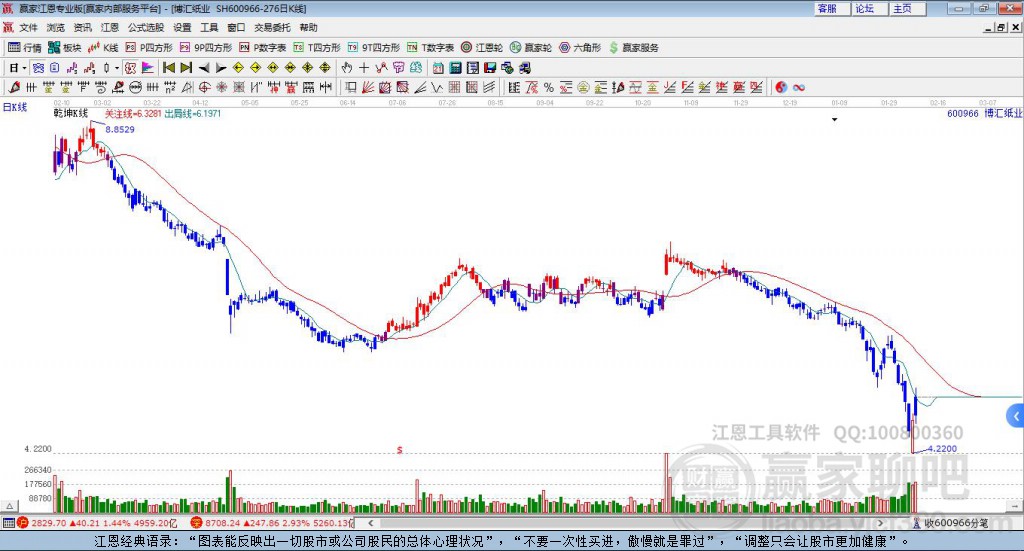Click the 主页 button
The width and height of the screenshot is (1024, 551).
(x=908, y=8)
